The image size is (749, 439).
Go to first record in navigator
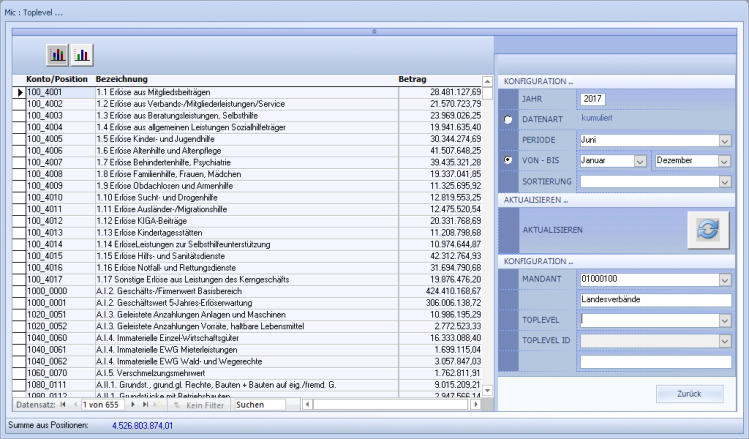(63, 405)
